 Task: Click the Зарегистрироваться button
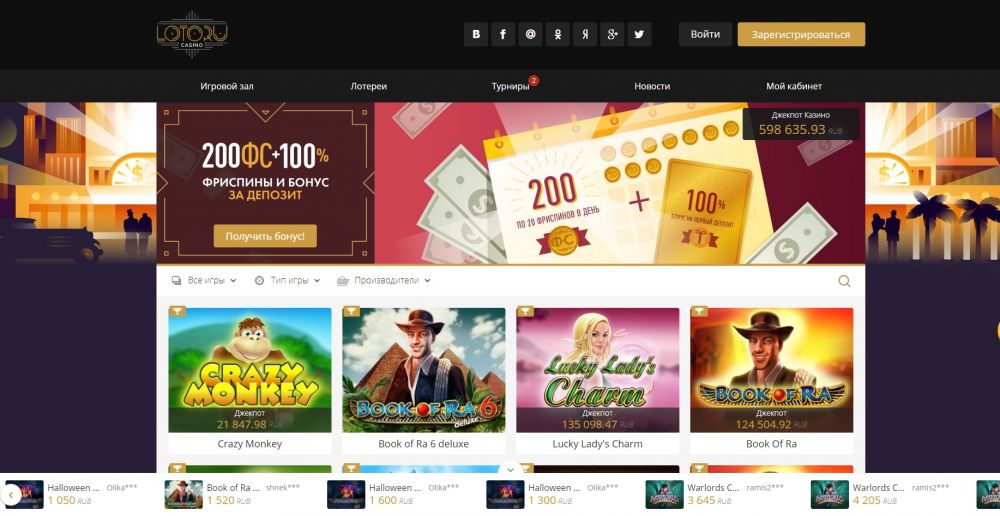[x=801, y=34]
